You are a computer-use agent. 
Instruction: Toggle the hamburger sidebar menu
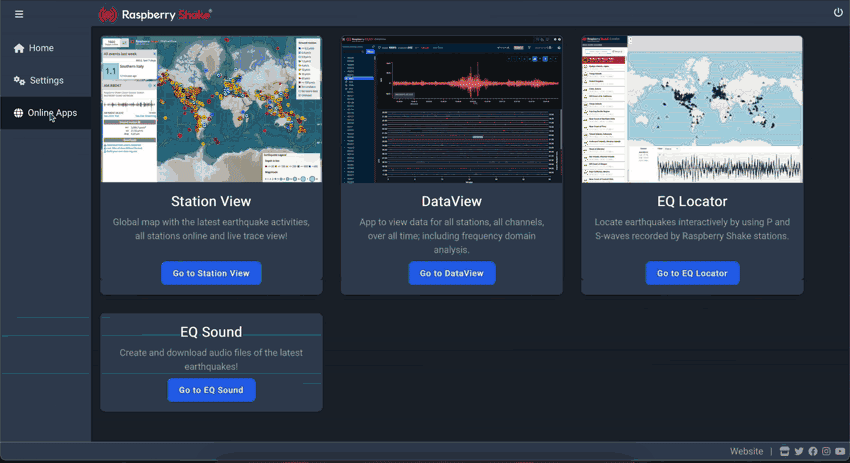(x=19, y=14)
